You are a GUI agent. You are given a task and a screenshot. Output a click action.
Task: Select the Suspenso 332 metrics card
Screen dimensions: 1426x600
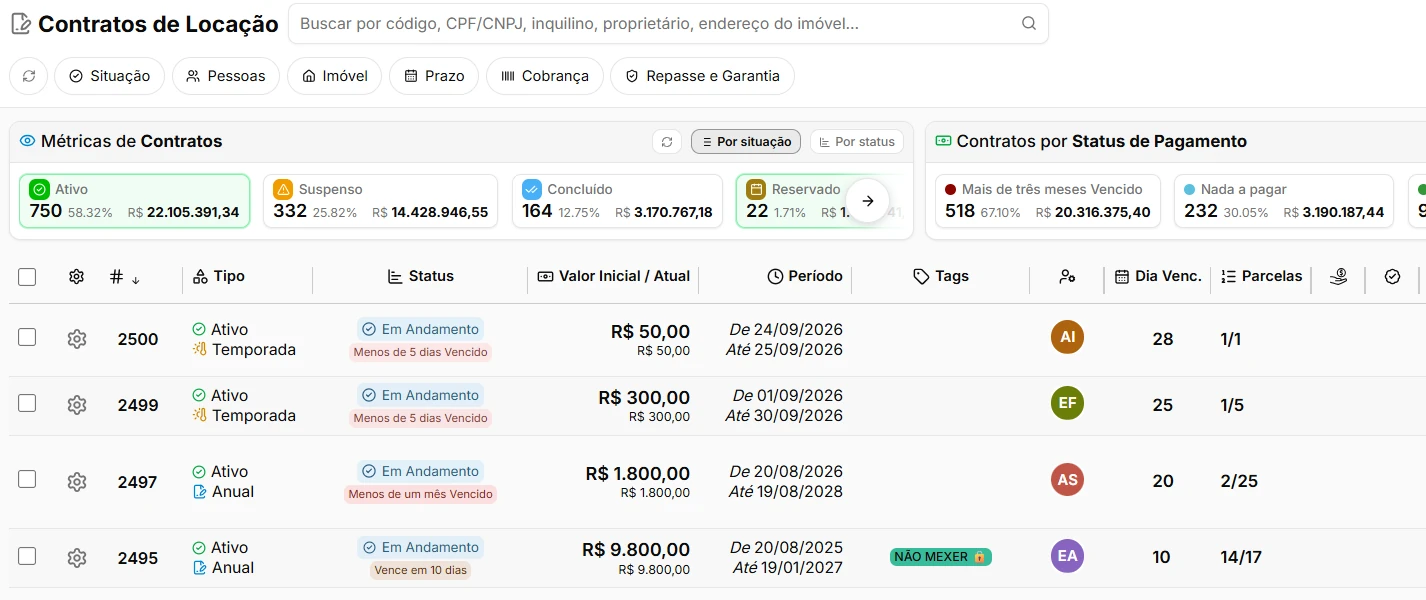pyautogui.click(x=380, y=201)
